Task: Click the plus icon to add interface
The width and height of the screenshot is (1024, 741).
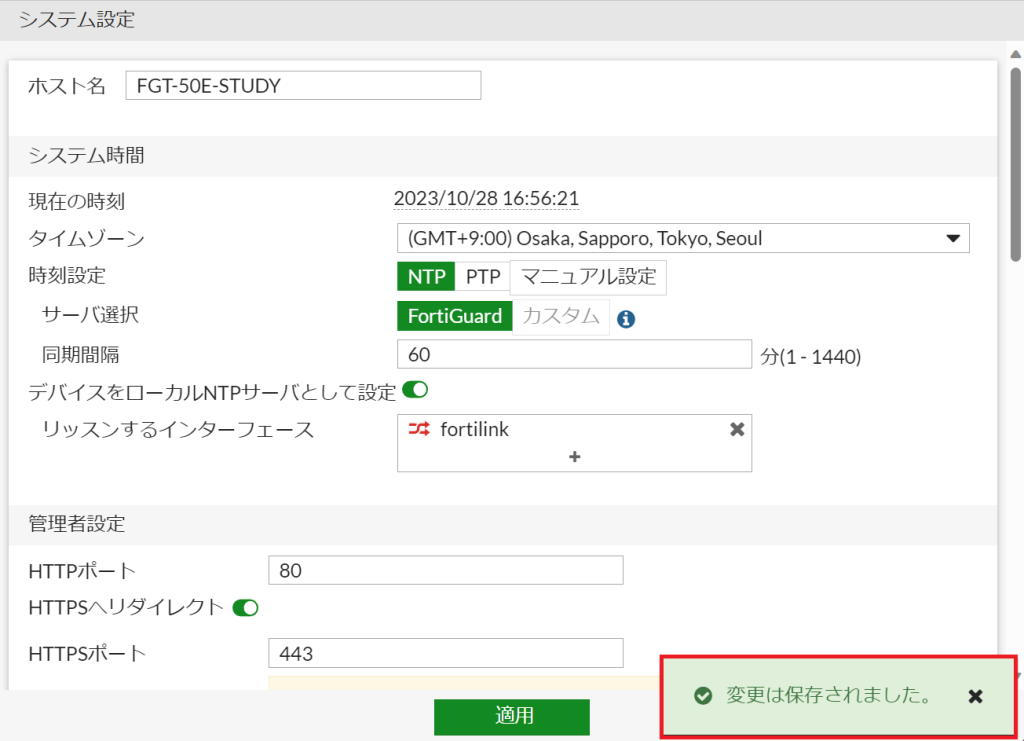Action: click(x=574, y=456)
